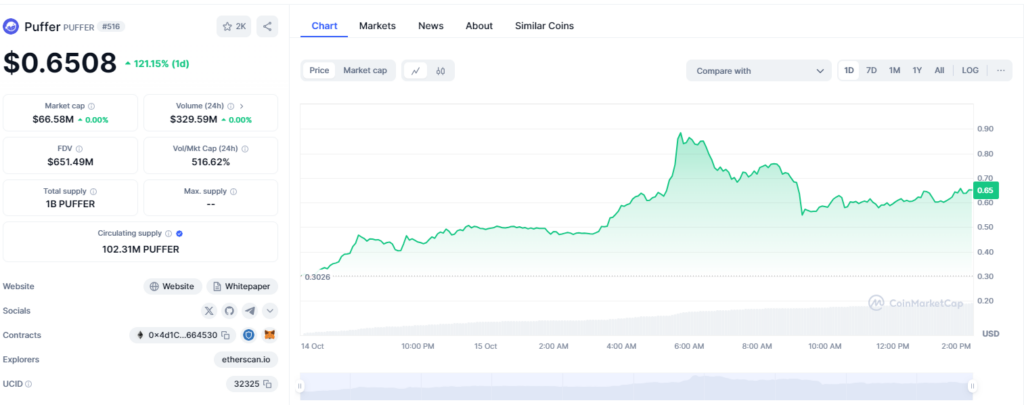The image size is (1024, 405).
Task: Click the 516.62% Vol/Mkt Cap value
Action: click(210, 162)
